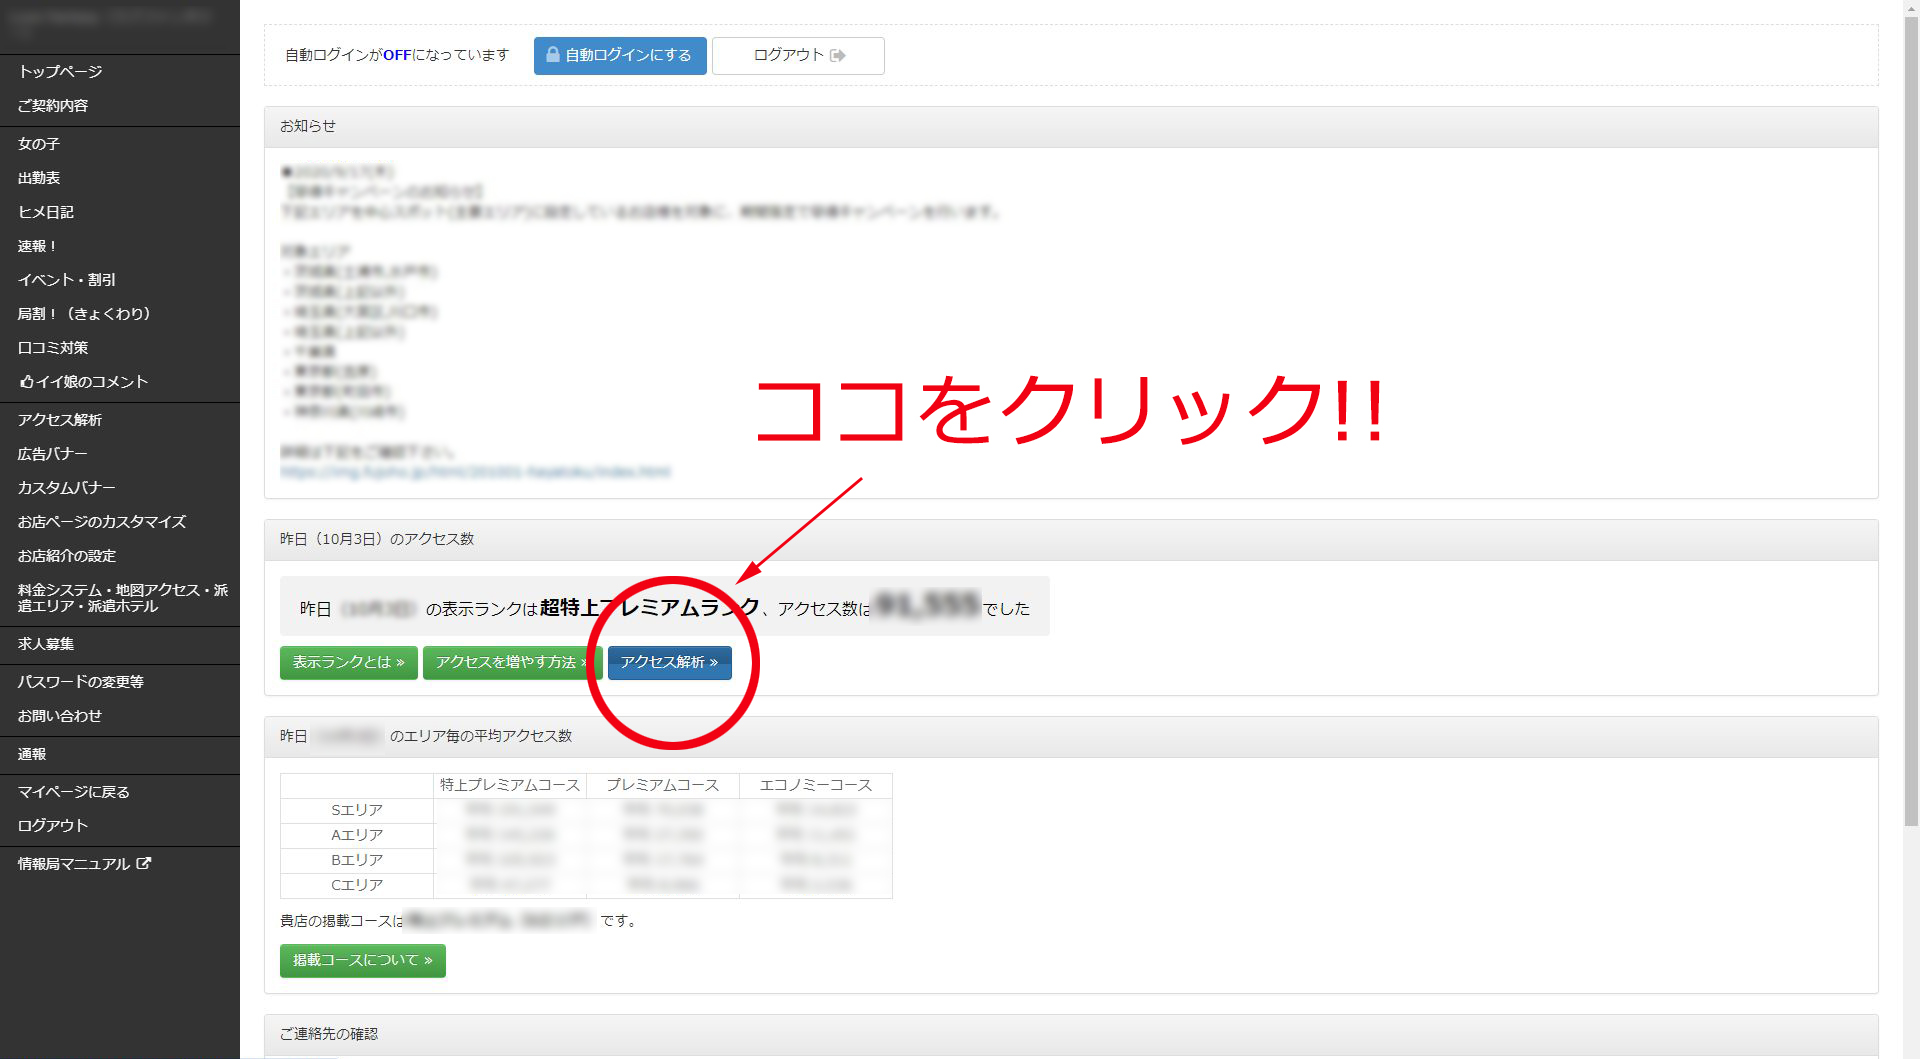Open ヒメ日記 sidebar item

[46, 212]
